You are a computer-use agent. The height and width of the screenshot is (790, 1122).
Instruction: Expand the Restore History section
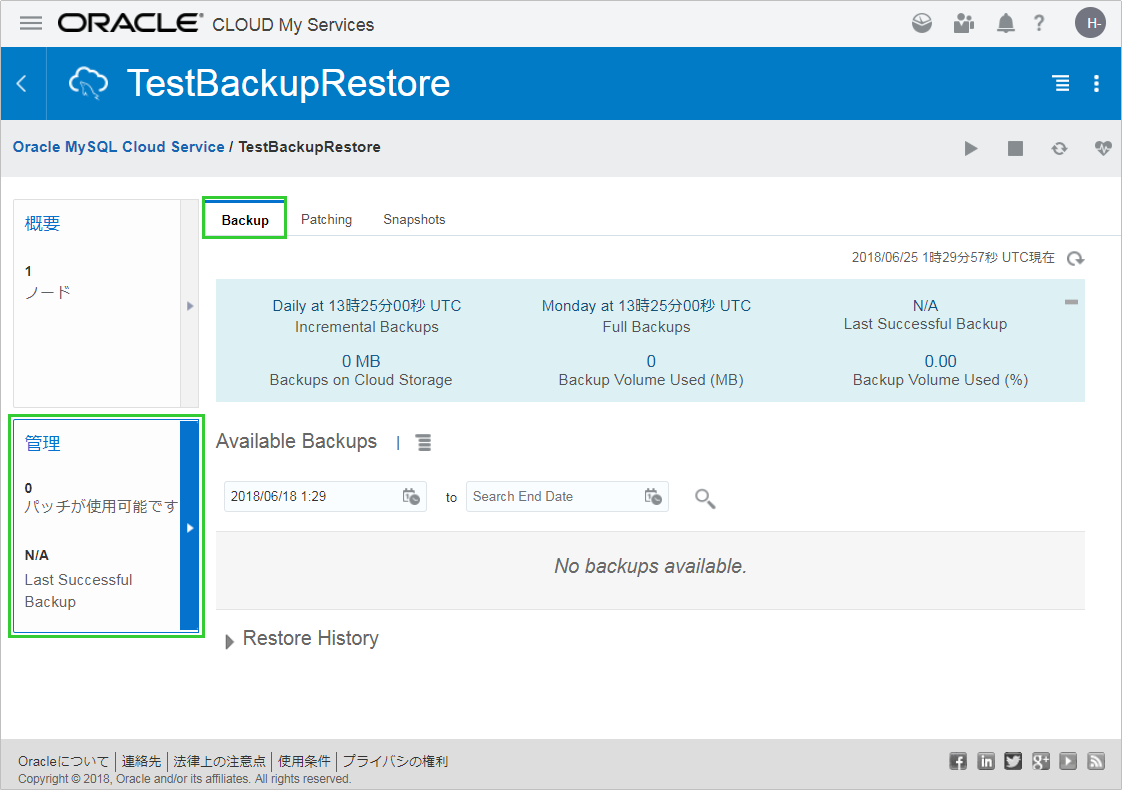(x=230, y=641)
